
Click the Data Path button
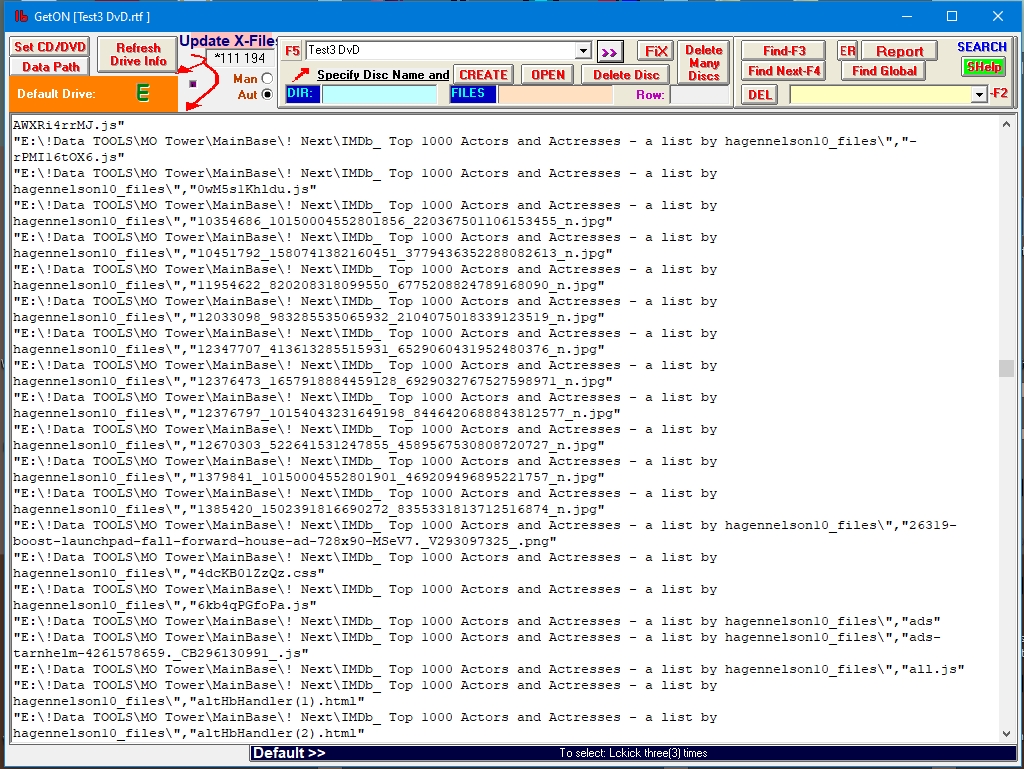[x=50, y=66]
